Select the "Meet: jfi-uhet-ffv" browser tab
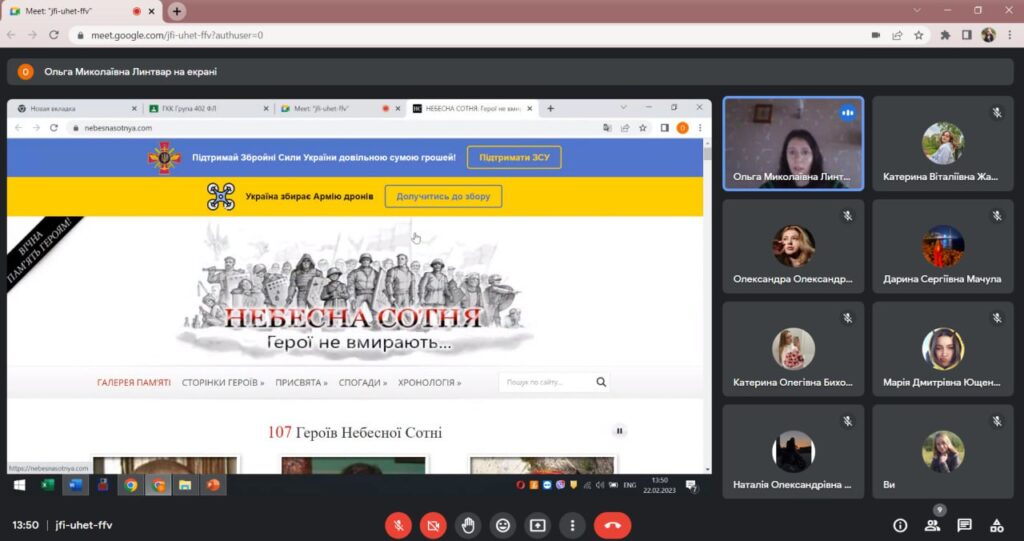The width and height of the screenshot is (1024, 541). point(75,11)
